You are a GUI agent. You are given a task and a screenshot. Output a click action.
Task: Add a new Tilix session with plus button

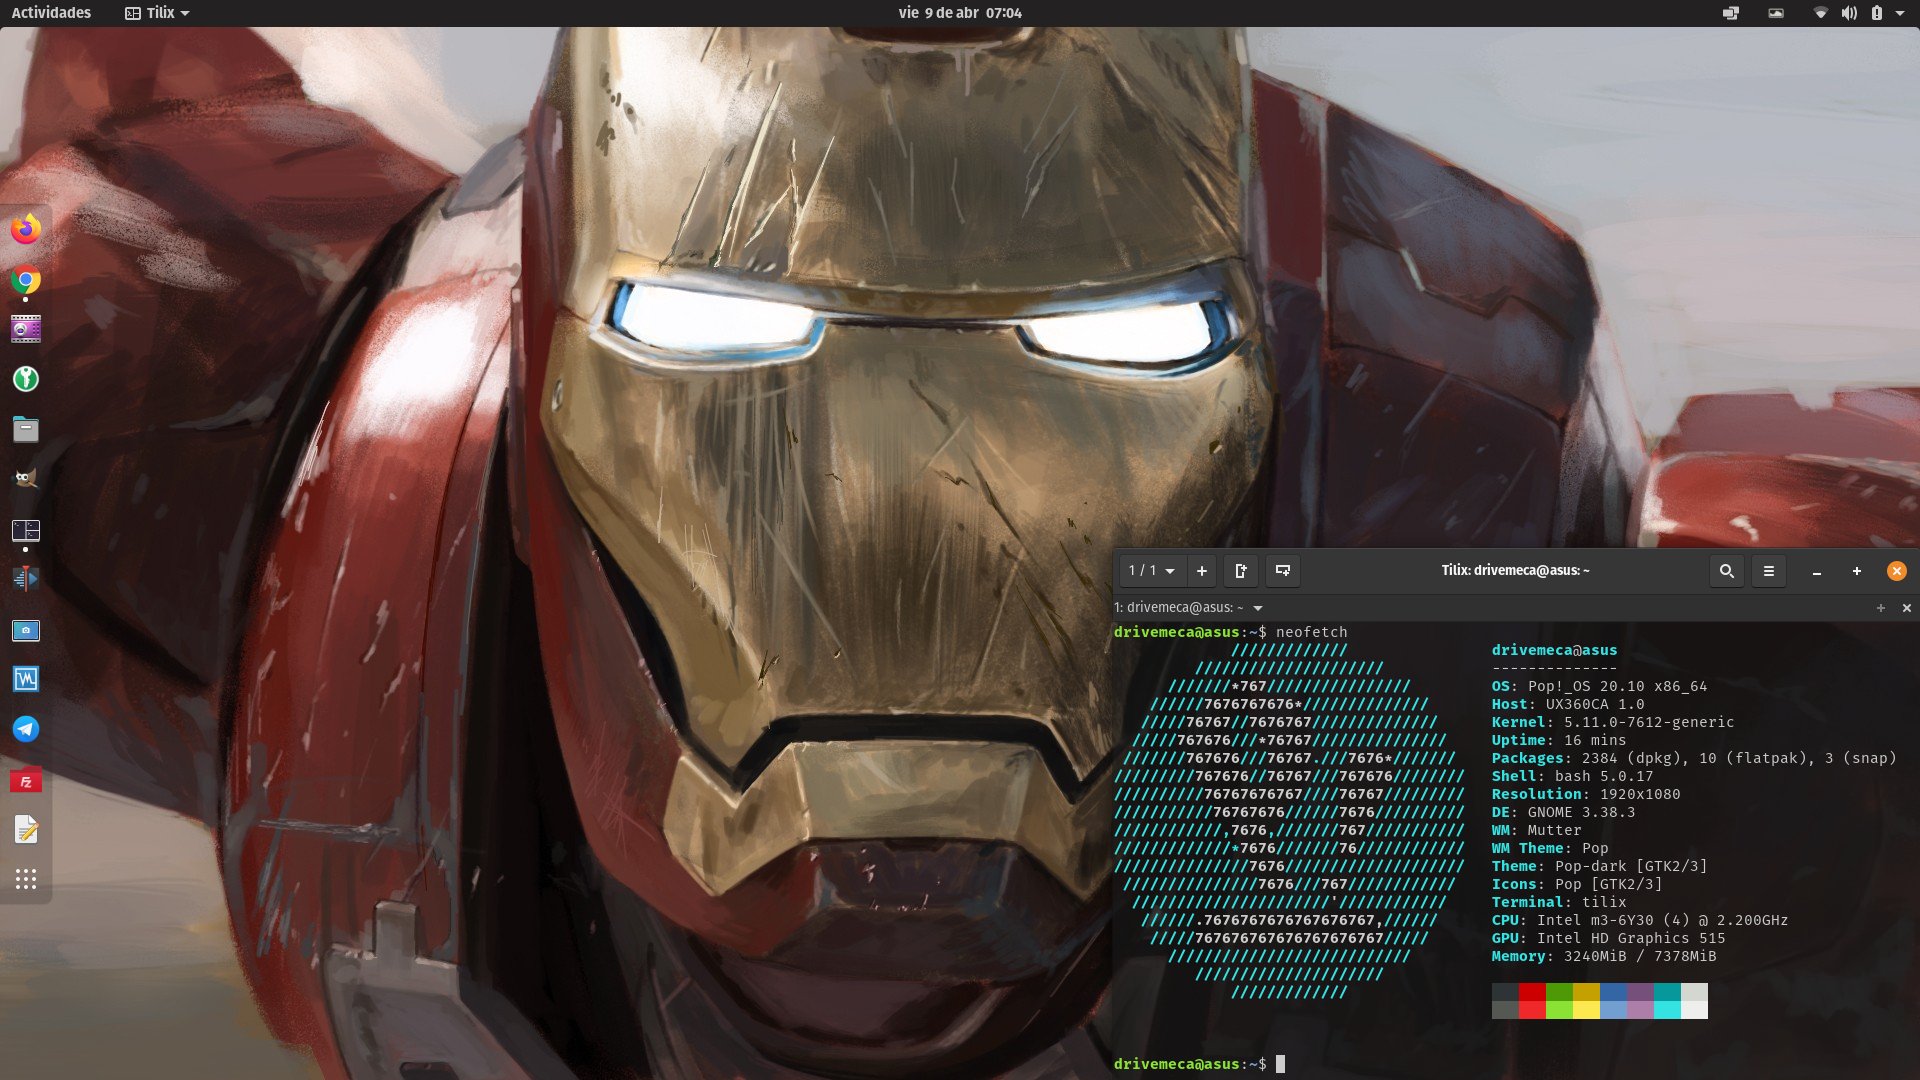1202,571
